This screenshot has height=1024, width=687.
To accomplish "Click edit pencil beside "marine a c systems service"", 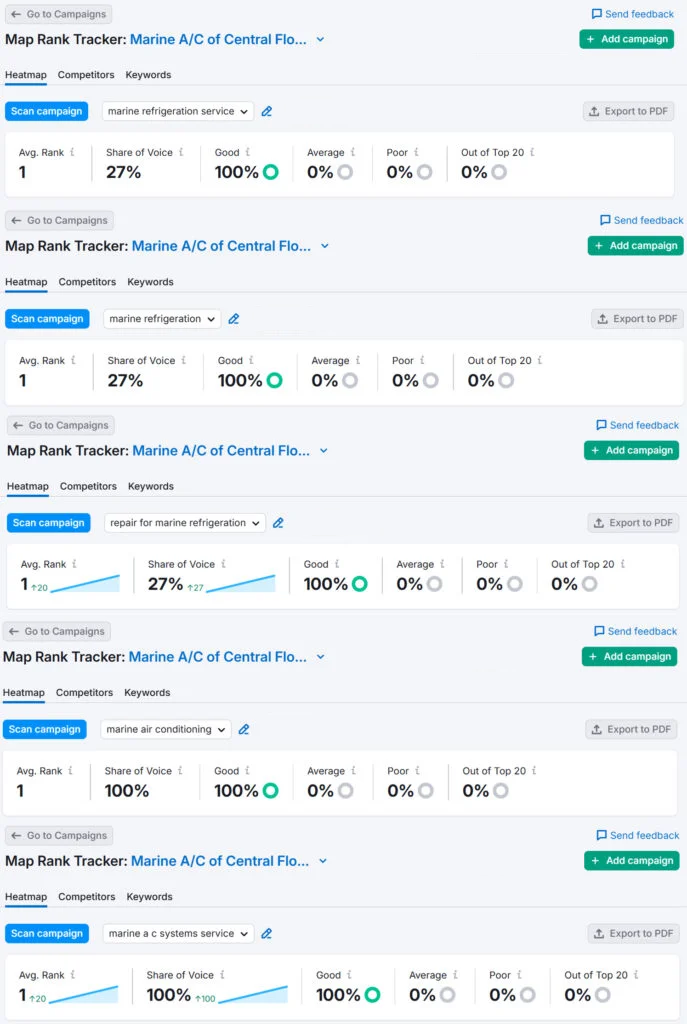I will tap(267, 934).
